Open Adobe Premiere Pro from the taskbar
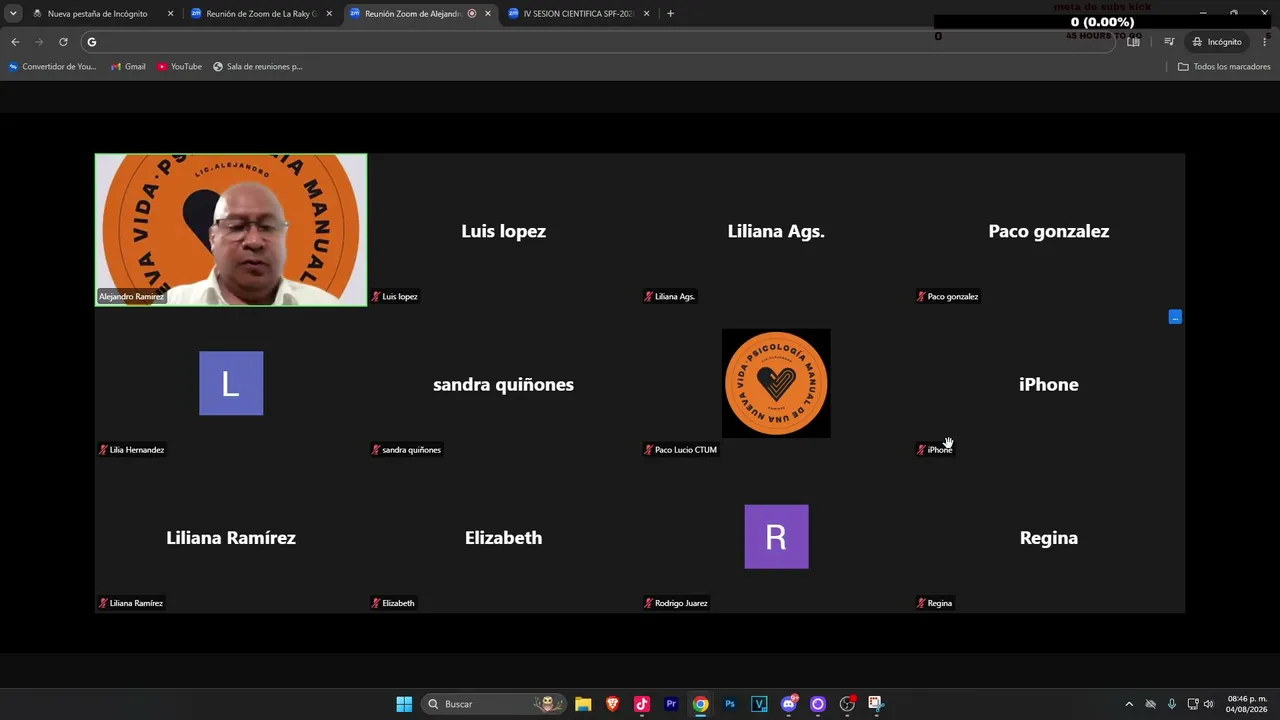Viewport: 1280px width, 720px height. pyautogui.click(x=671, y=704)
